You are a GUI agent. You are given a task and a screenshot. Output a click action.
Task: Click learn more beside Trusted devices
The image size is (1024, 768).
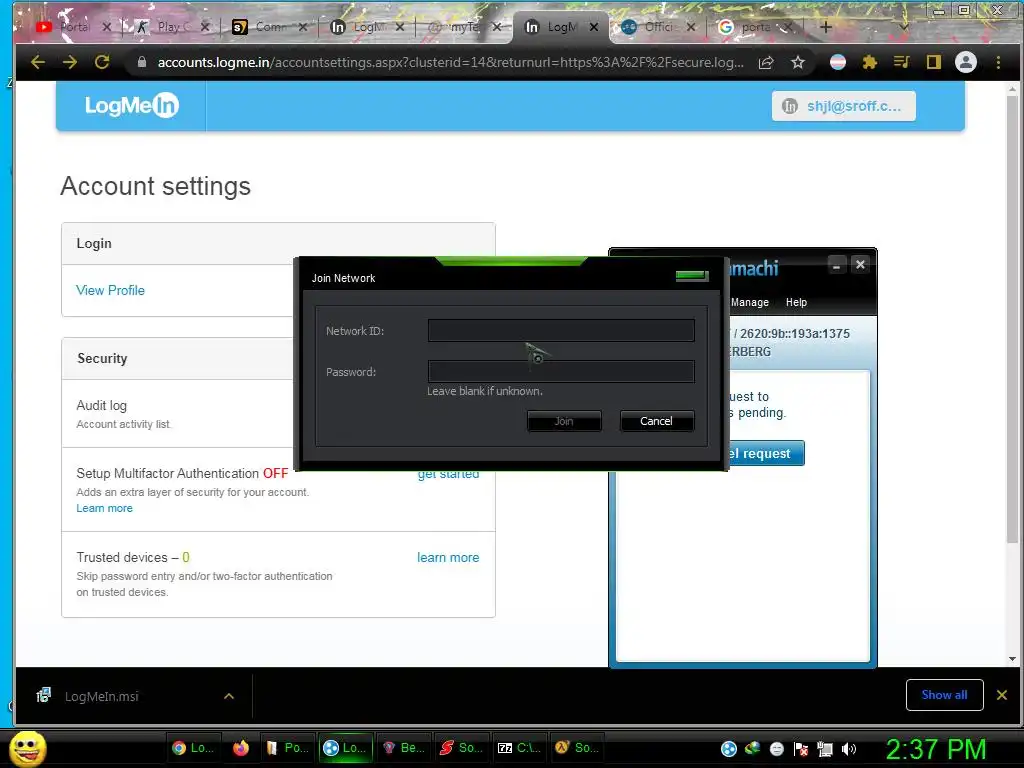coord(448,557)
